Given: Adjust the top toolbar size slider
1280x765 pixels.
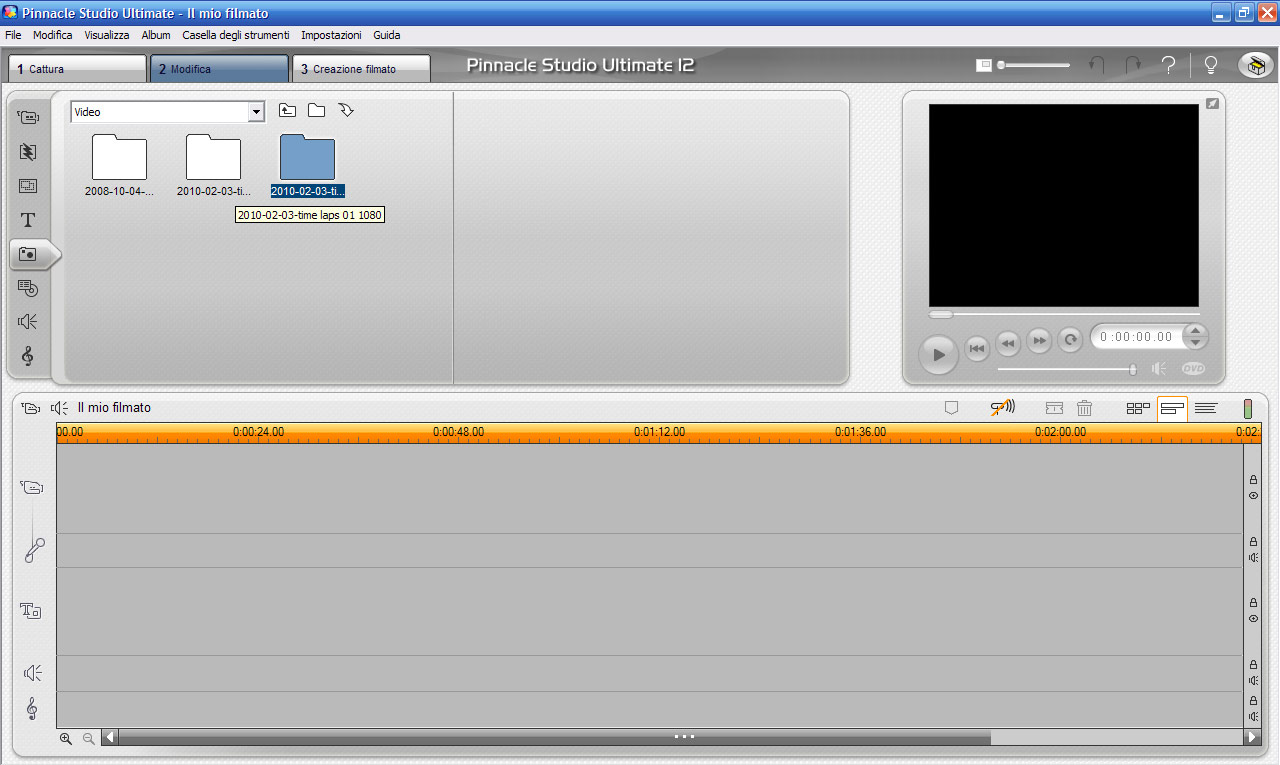Looking at the screenshot, I should point(1033,65).
